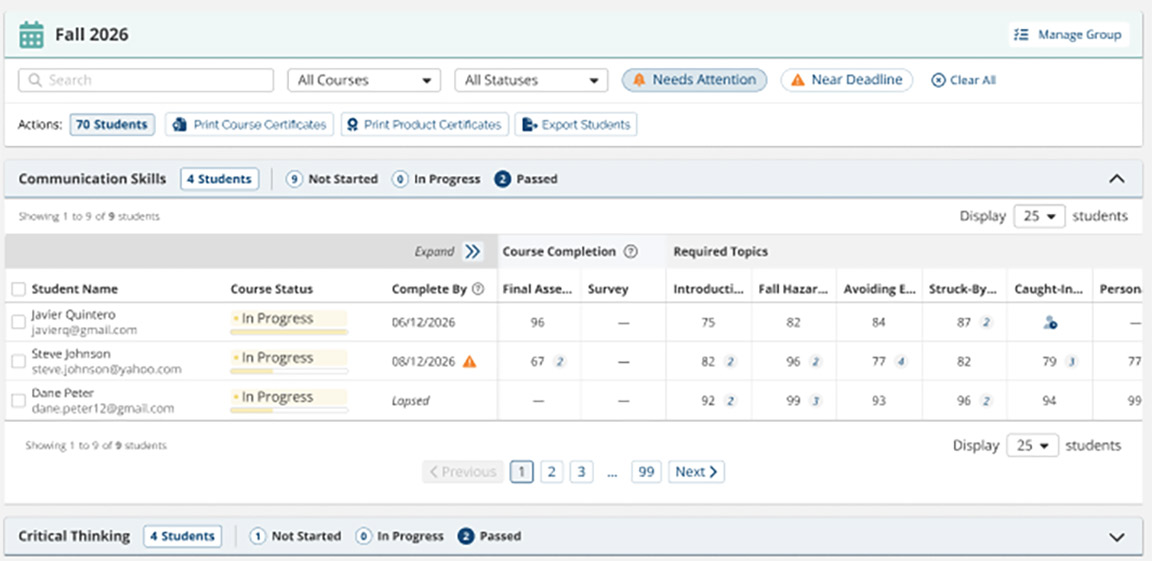This screenshot has width=1152, height=561.
Task: Click the Fall 2026 calendar icon
Action: pyautogui.click(x=31, y=35)
